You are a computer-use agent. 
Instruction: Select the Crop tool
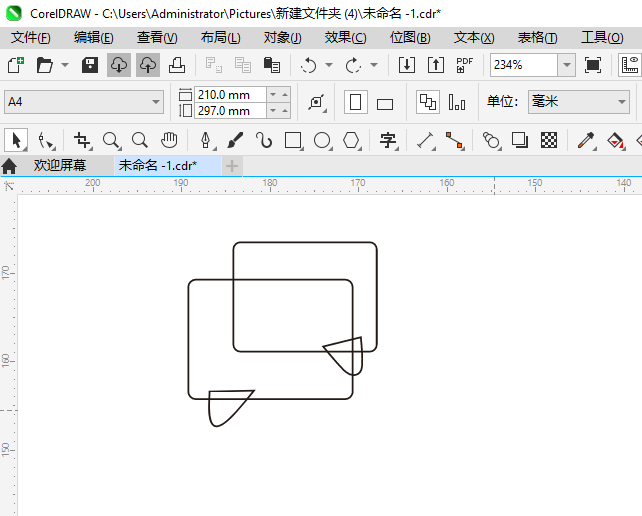(82, 140)
